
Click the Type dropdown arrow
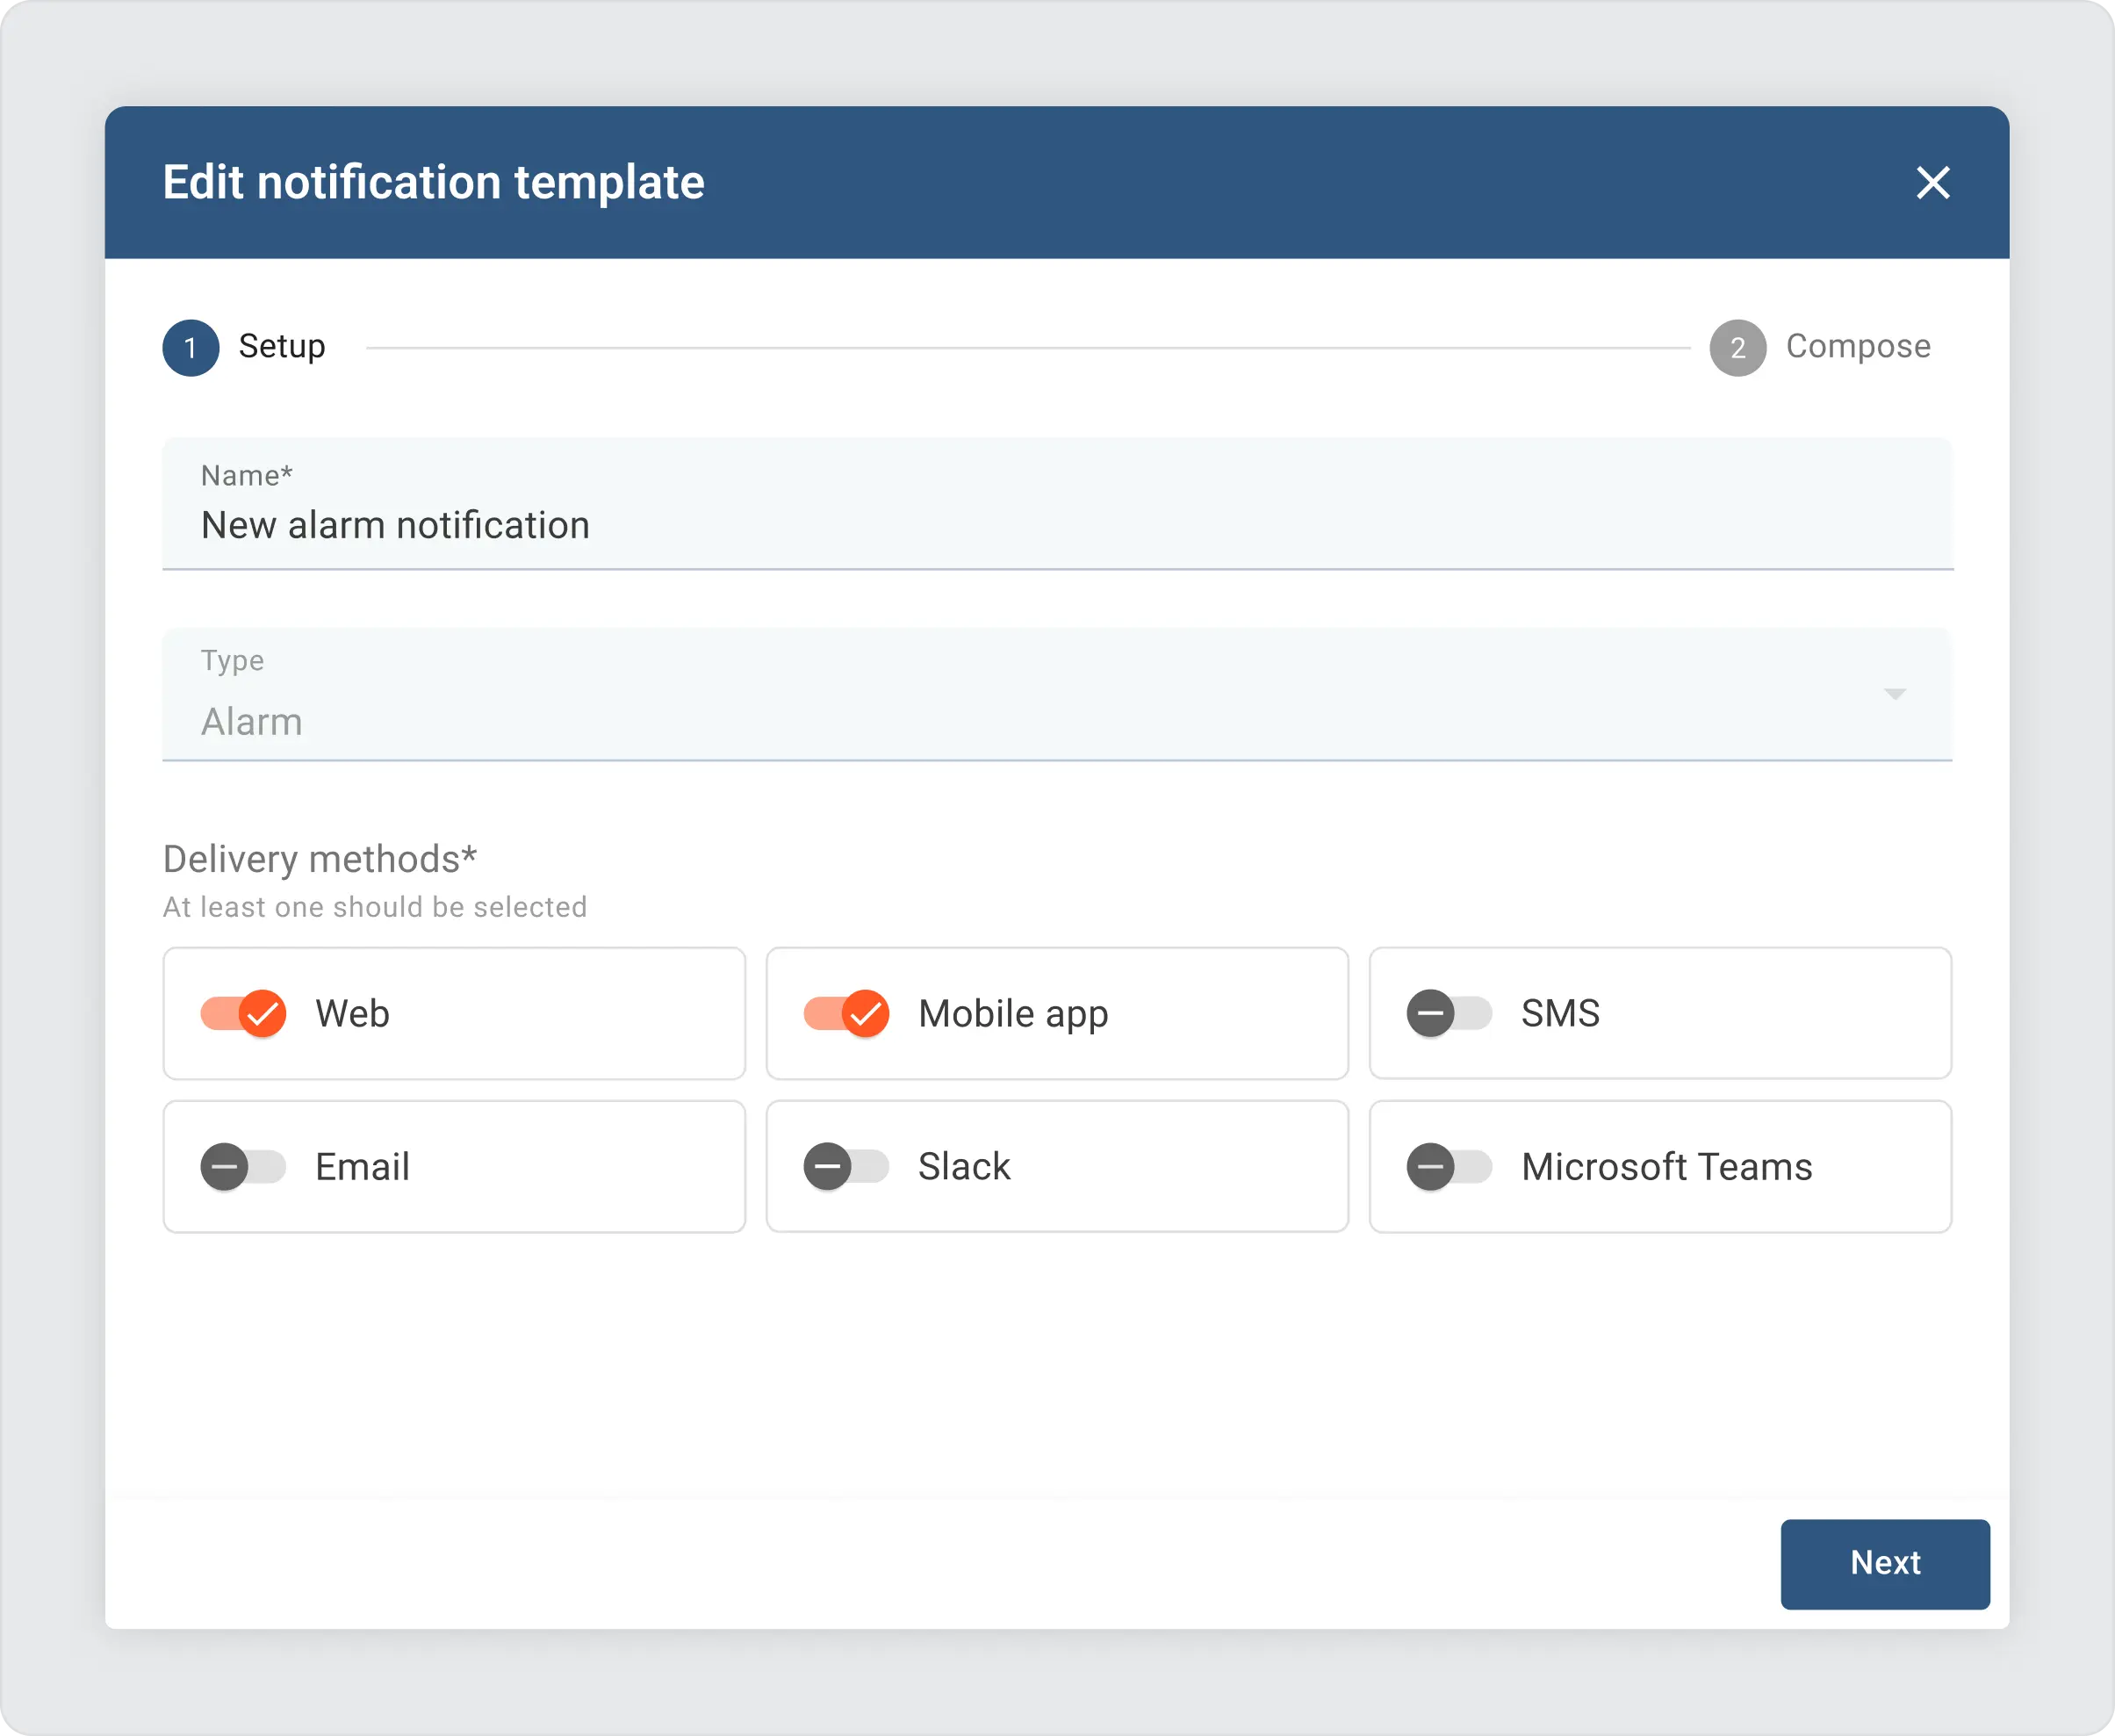1896,694
